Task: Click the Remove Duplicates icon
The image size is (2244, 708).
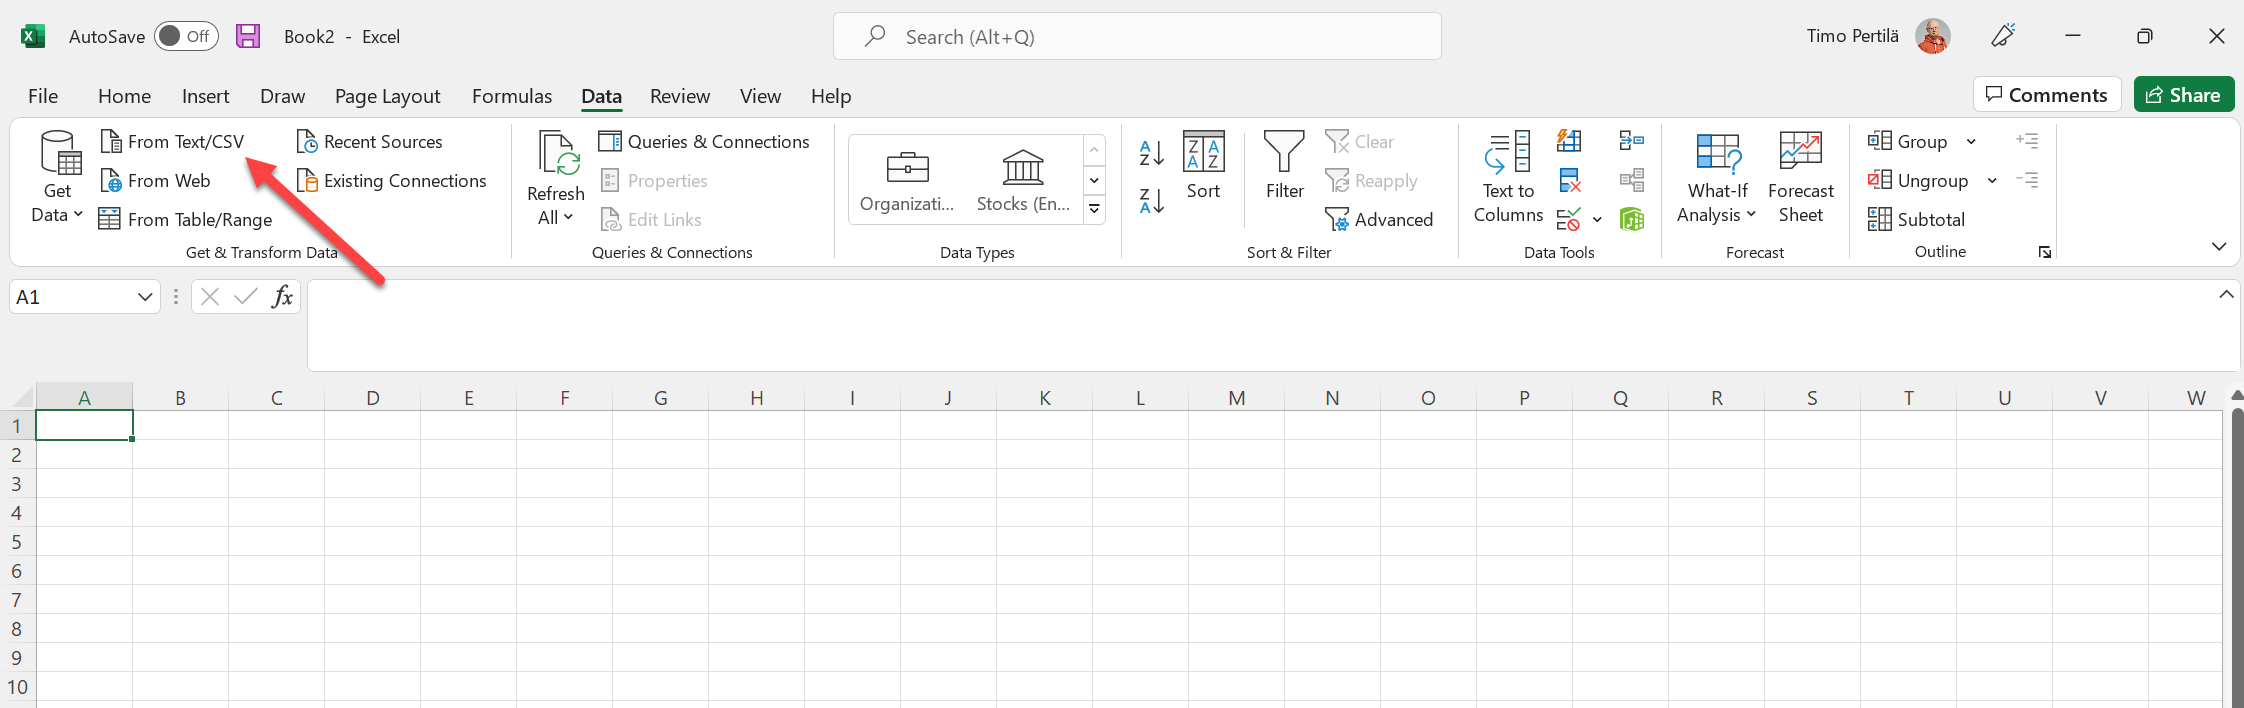Action: [1569, 181]
